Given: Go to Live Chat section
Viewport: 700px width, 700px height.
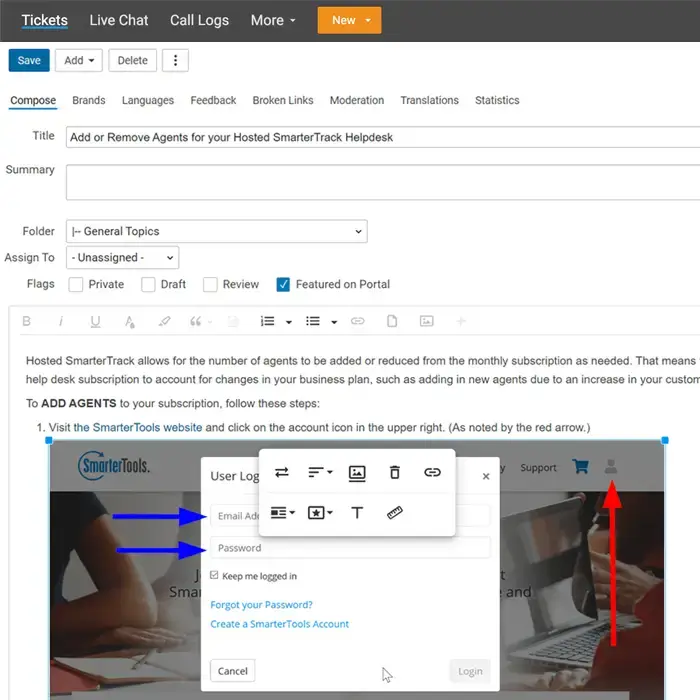Looking at the screenshot, I should (119, 21).
